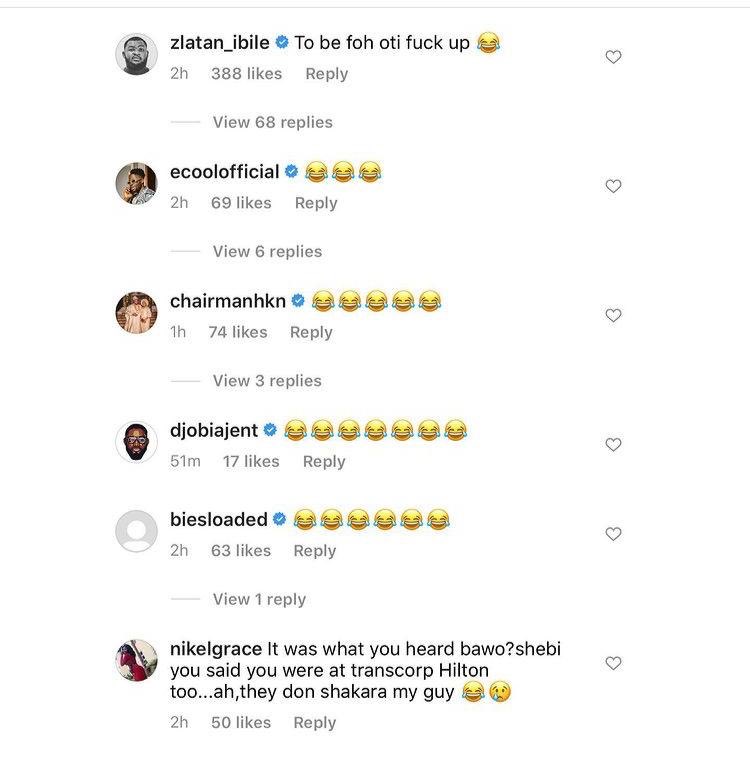750x770 pixels.
Task: Expand View 6 replies under ecoolofficial
Action: [x=267, y=251]
